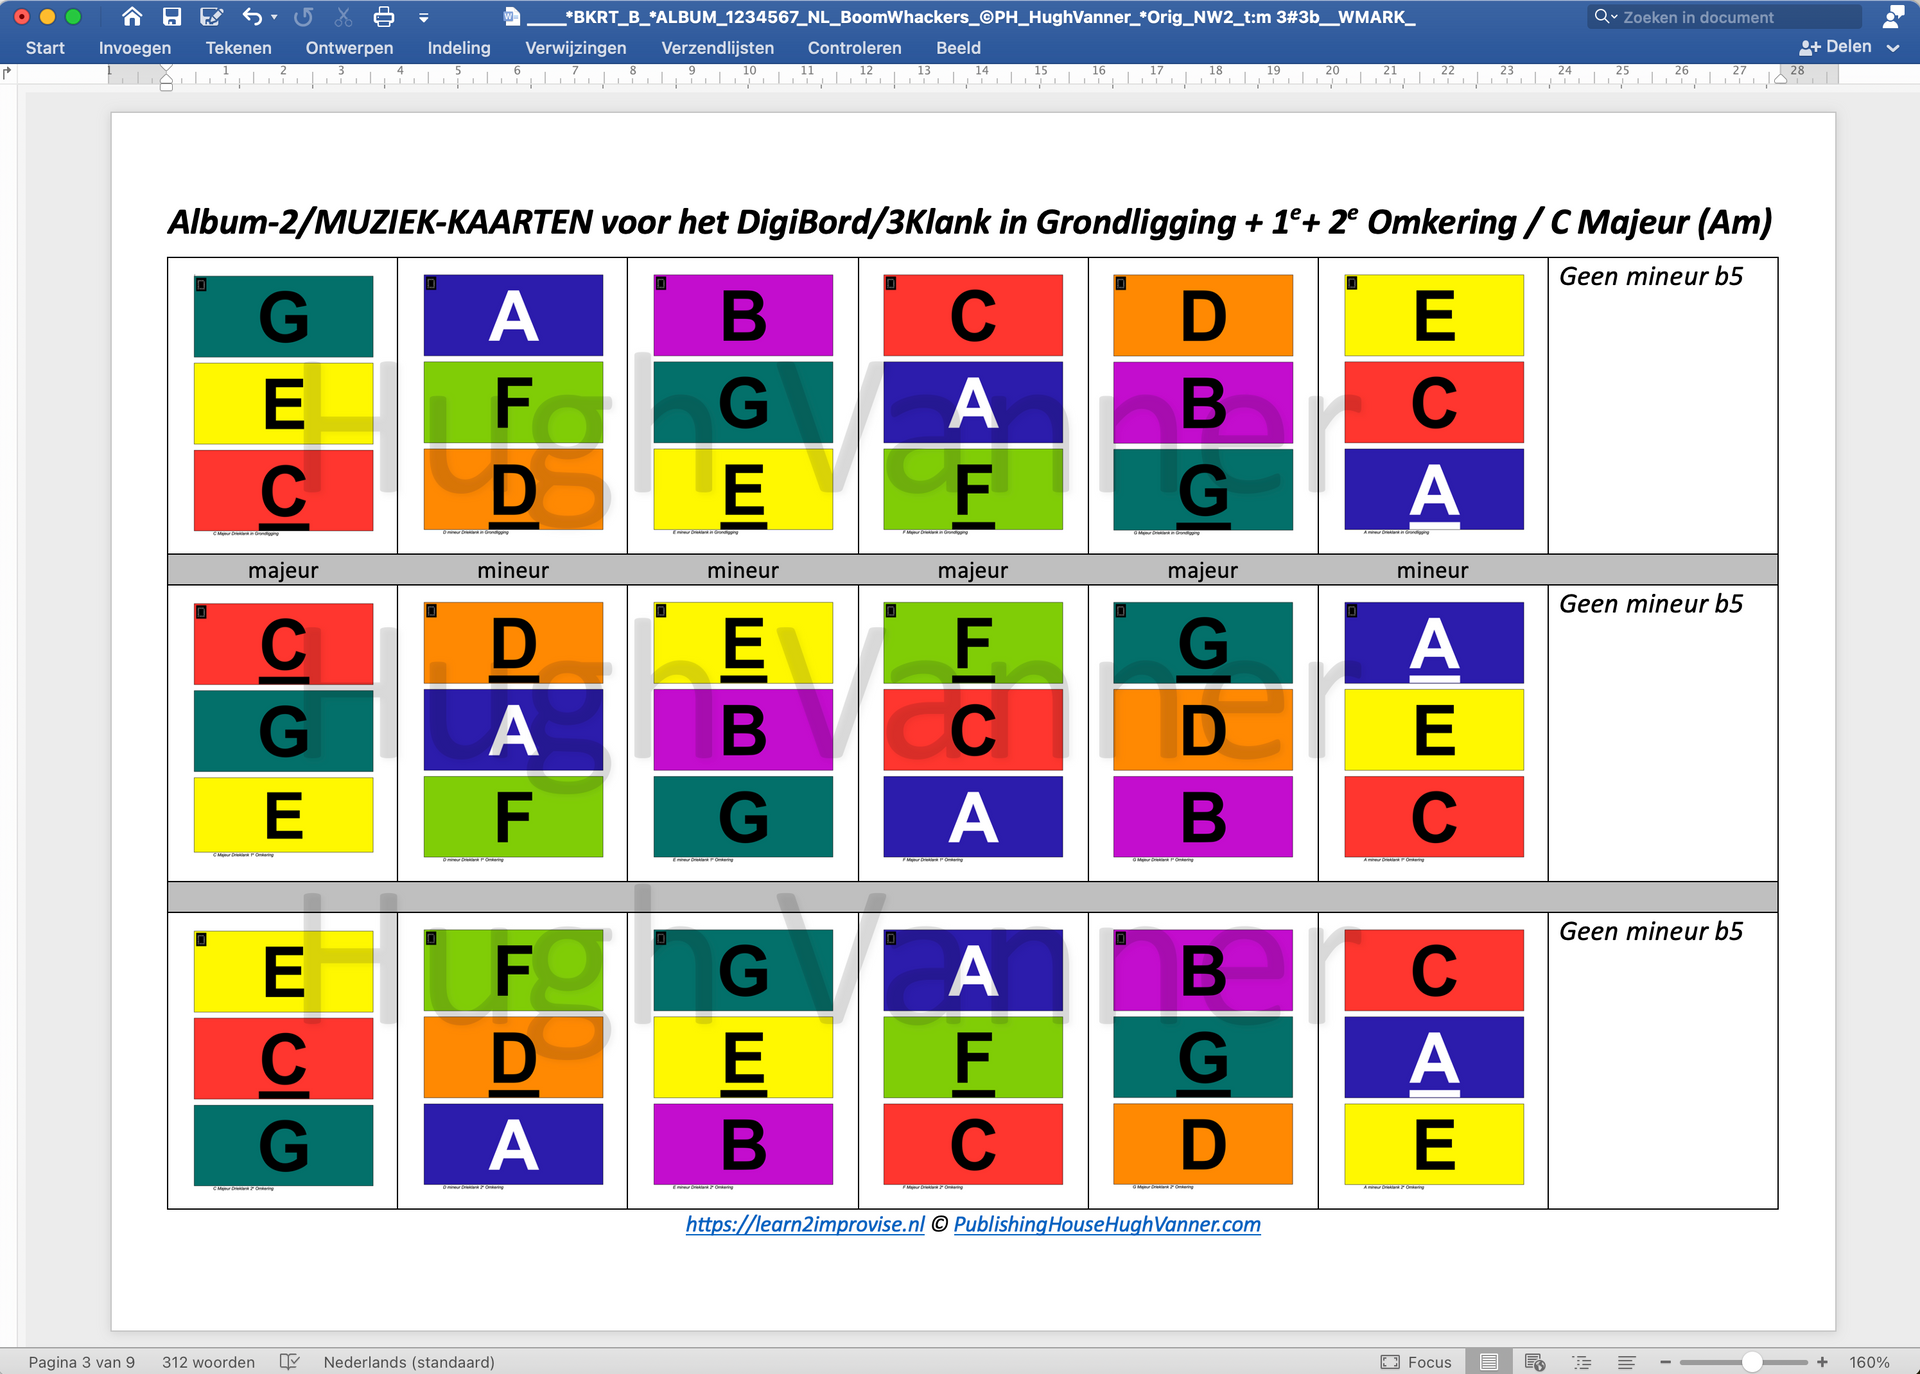The image size is (1920, 1374).
Task: Expand the chevron next to Delen
Action: tap(1893, 48)
